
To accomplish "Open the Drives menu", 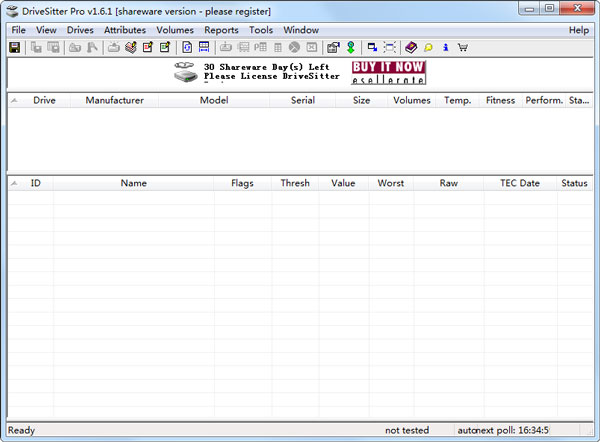I will click(80, 30).
